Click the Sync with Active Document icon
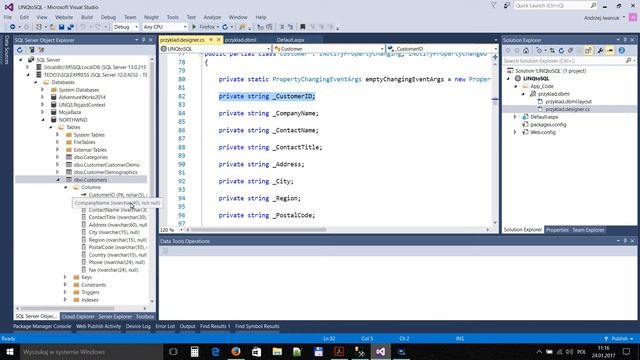The height and width of the screenshot is (360, 640). coord(552,51)
